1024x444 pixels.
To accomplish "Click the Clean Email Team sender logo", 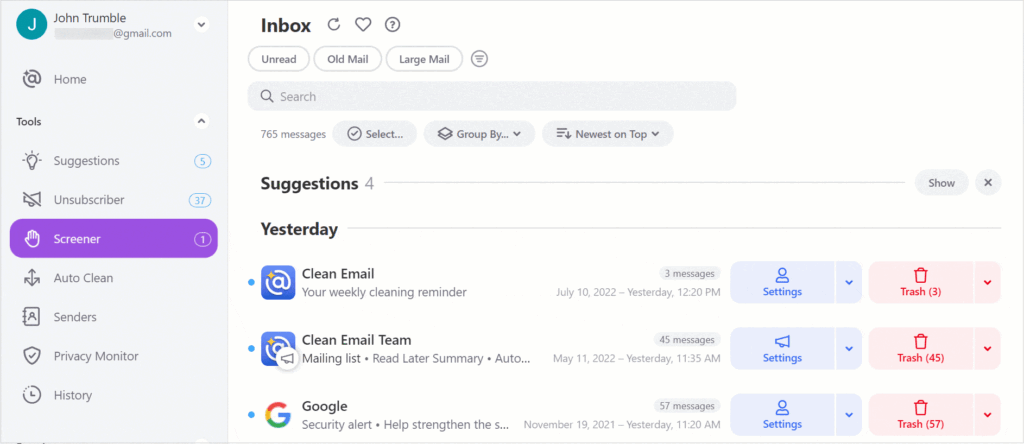I will click(x=278, y=349).
